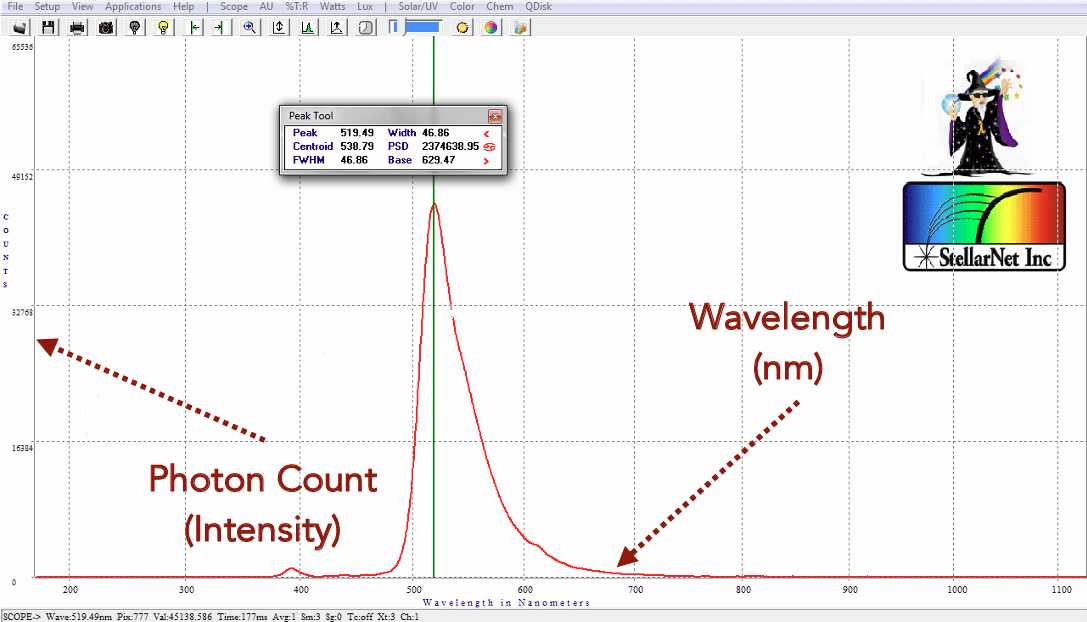Jump to the previous peak arrow
The width and height of the screenshot is (1087, 622).
[486, 132]
